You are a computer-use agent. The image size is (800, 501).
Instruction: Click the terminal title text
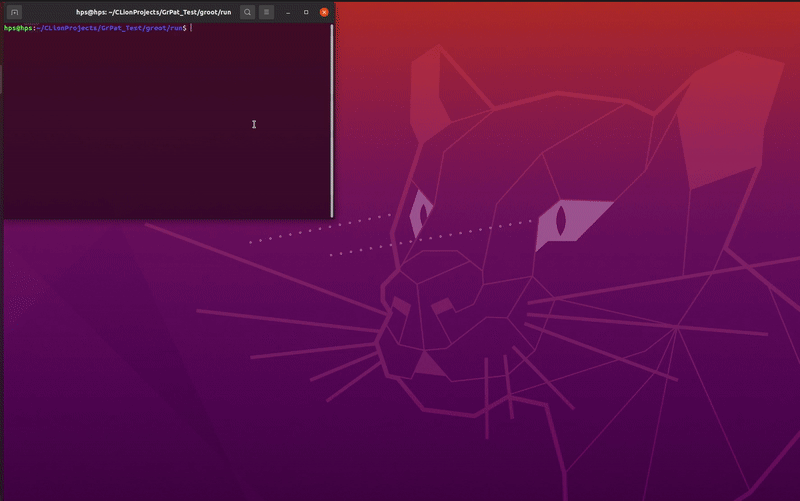coord(154,12)
